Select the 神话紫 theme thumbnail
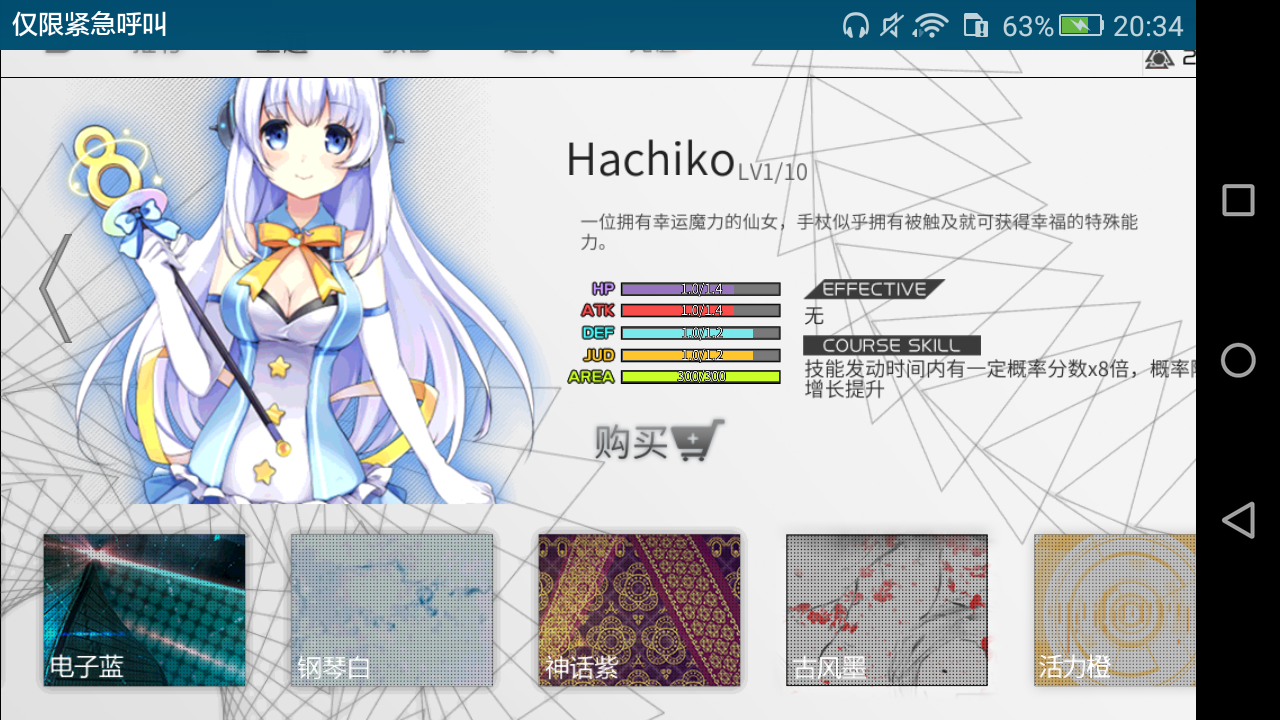Viewport: 1280px width, 720px height. point(640,610)
